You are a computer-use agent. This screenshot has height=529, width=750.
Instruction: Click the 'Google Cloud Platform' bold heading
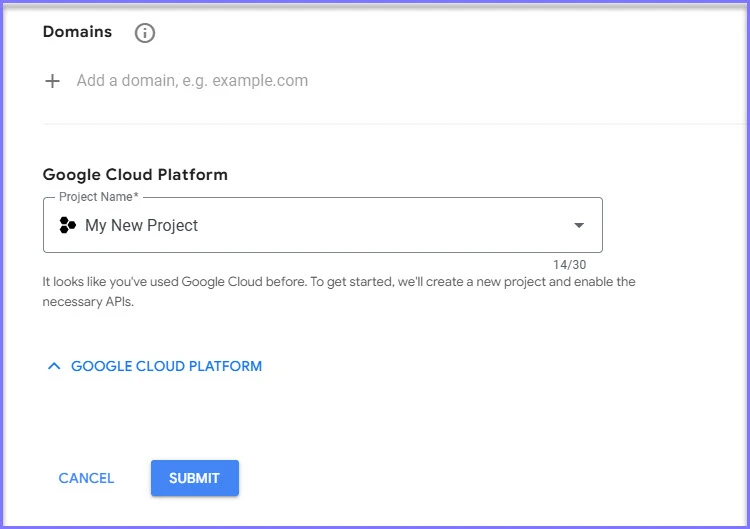[x=135, y=174]
